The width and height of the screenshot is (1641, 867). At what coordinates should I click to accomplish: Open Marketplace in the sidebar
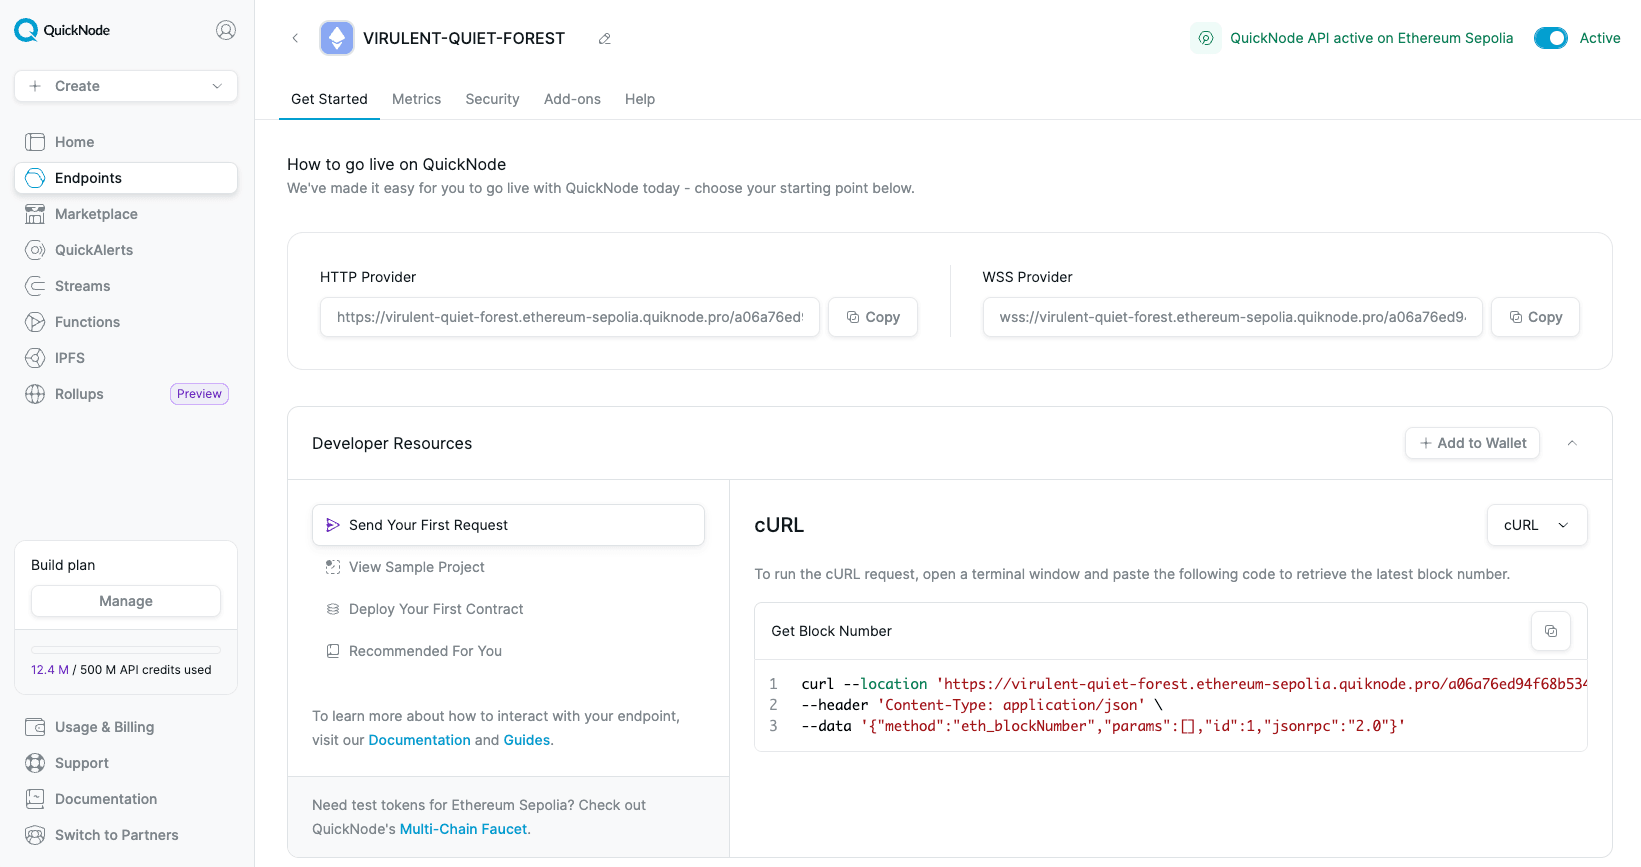126,214
